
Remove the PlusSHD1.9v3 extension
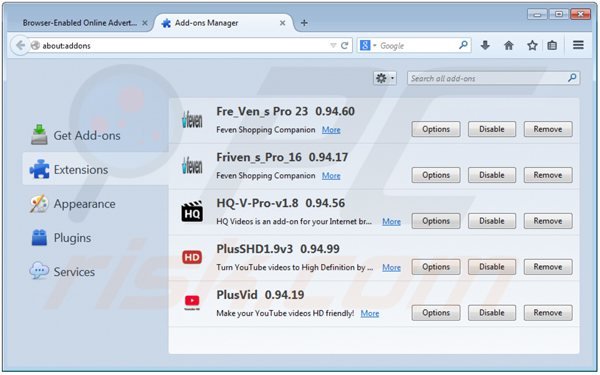tap(548, 267)
